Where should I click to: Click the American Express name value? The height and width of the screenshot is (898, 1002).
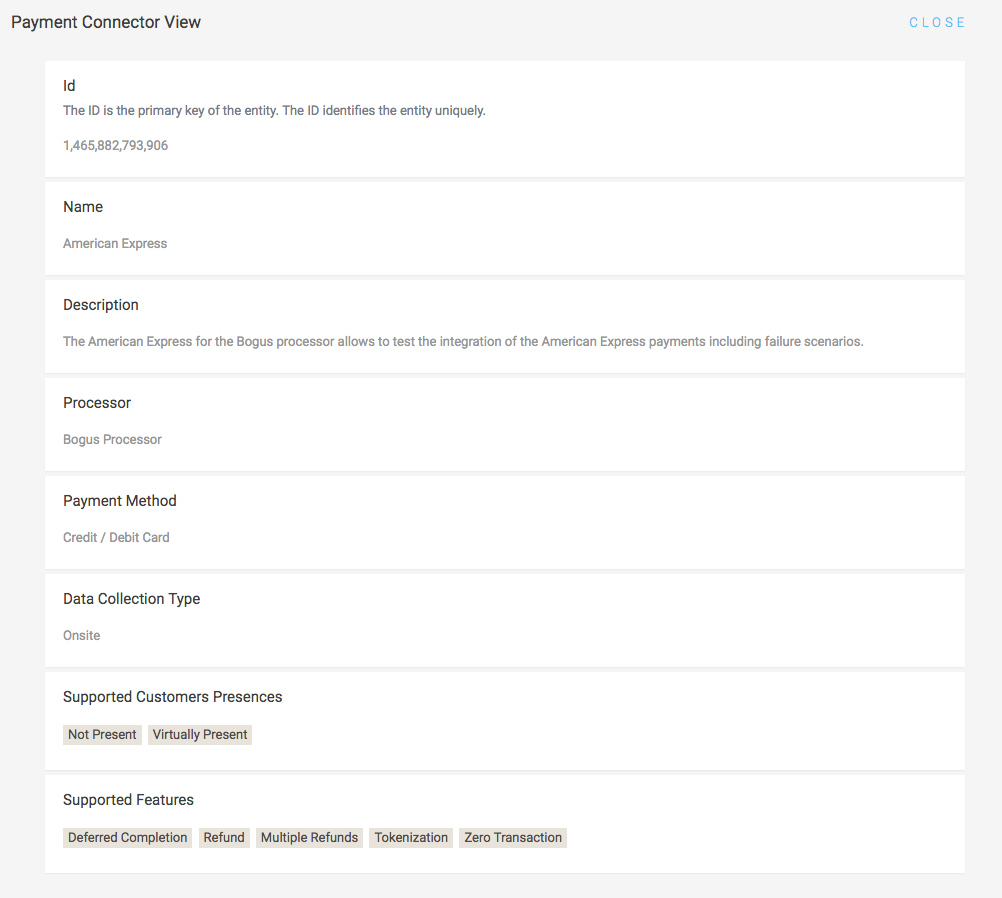point(115,244)
